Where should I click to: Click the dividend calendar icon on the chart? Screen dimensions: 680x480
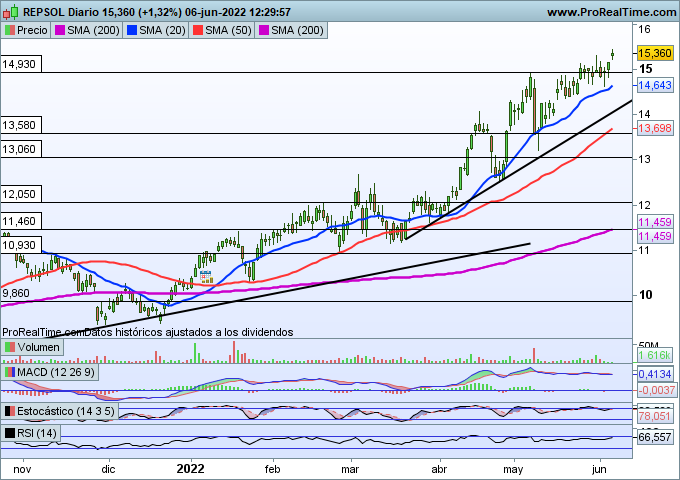206,277
